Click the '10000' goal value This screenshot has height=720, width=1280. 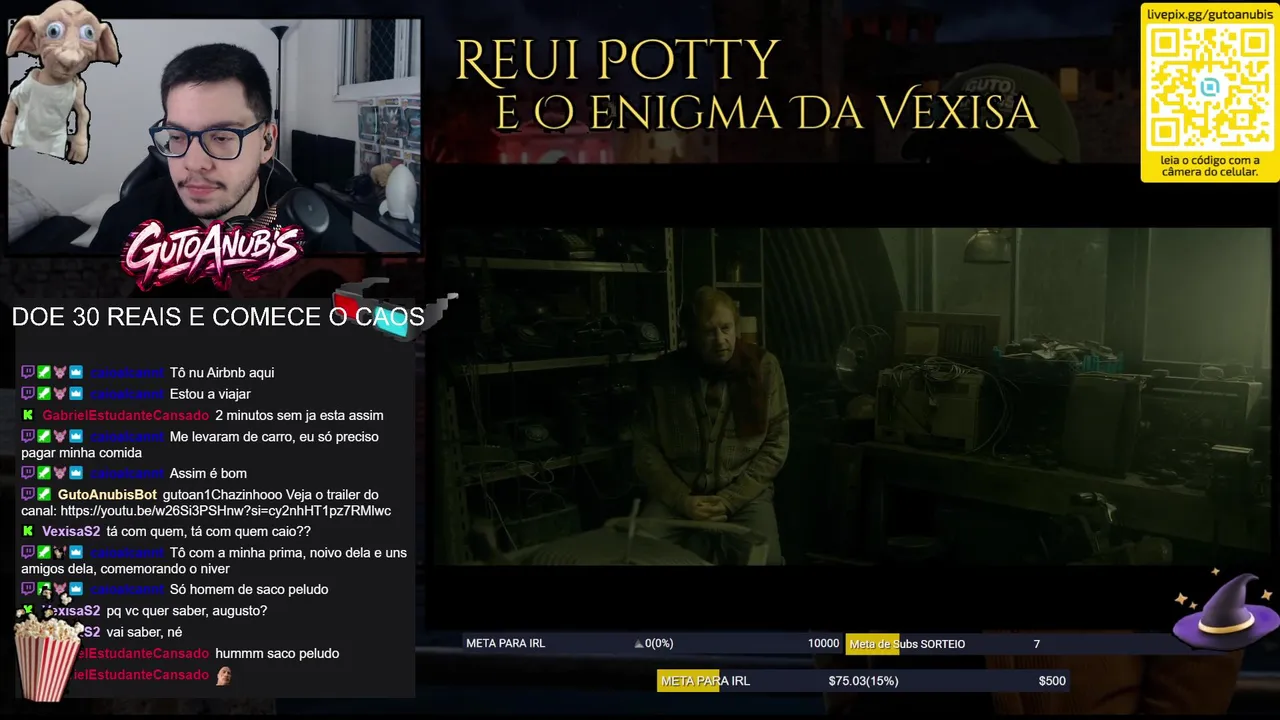823,643
